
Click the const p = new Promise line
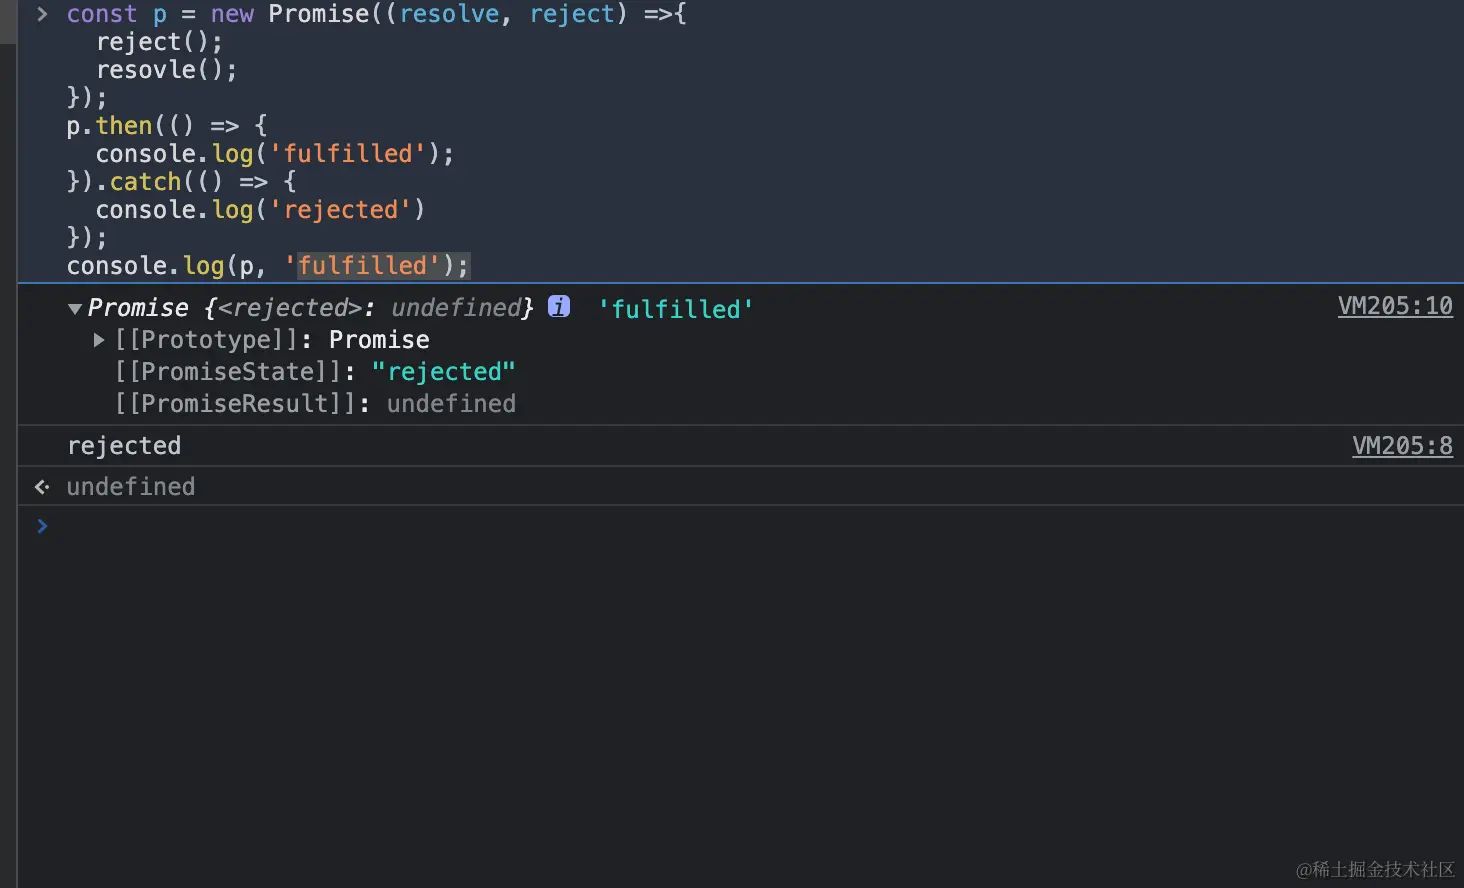pos(376,14)
